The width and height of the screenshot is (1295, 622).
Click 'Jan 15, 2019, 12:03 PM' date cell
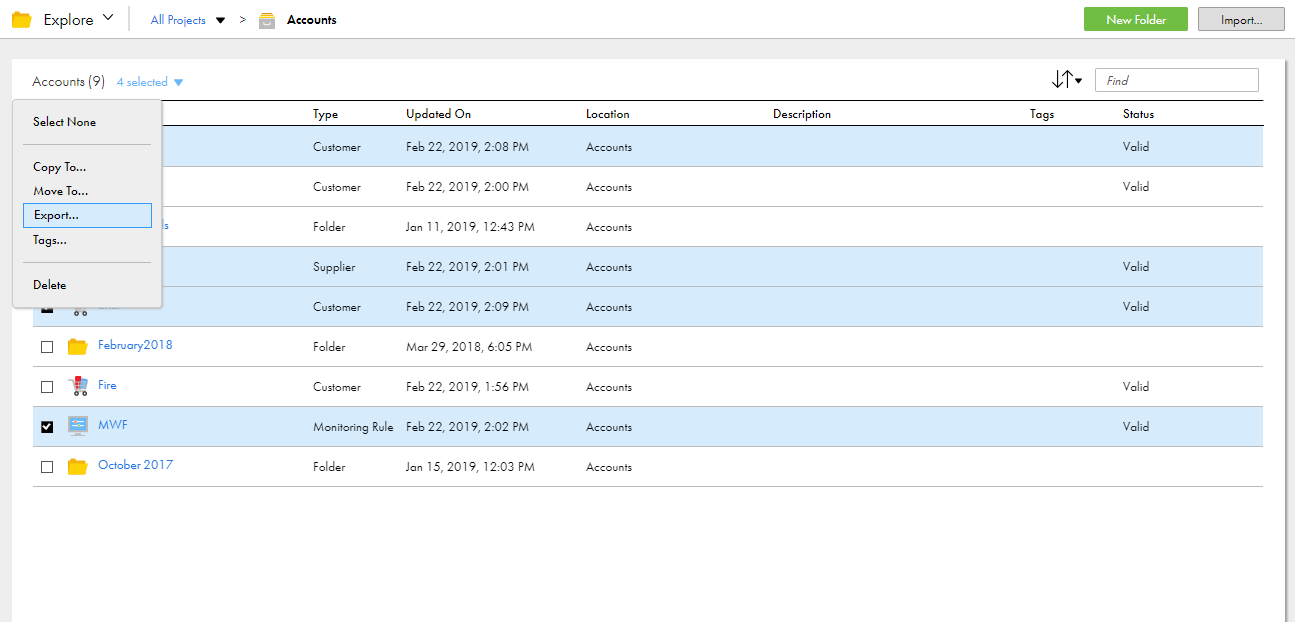(x=470, y=467)
